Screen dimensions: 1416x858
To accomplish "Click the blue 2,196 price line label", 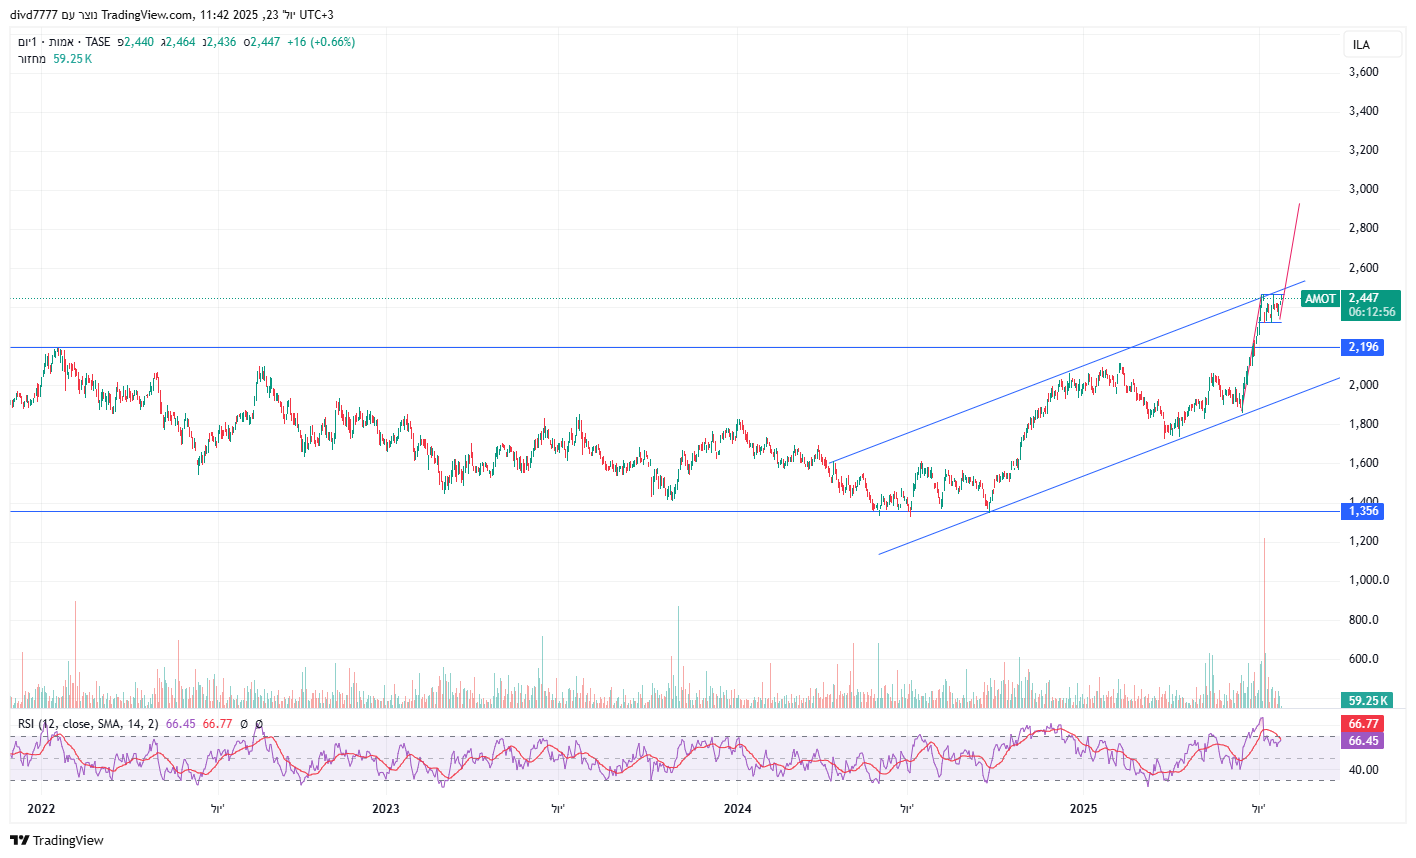I will pyautogui.click(x=1363, y=347).
